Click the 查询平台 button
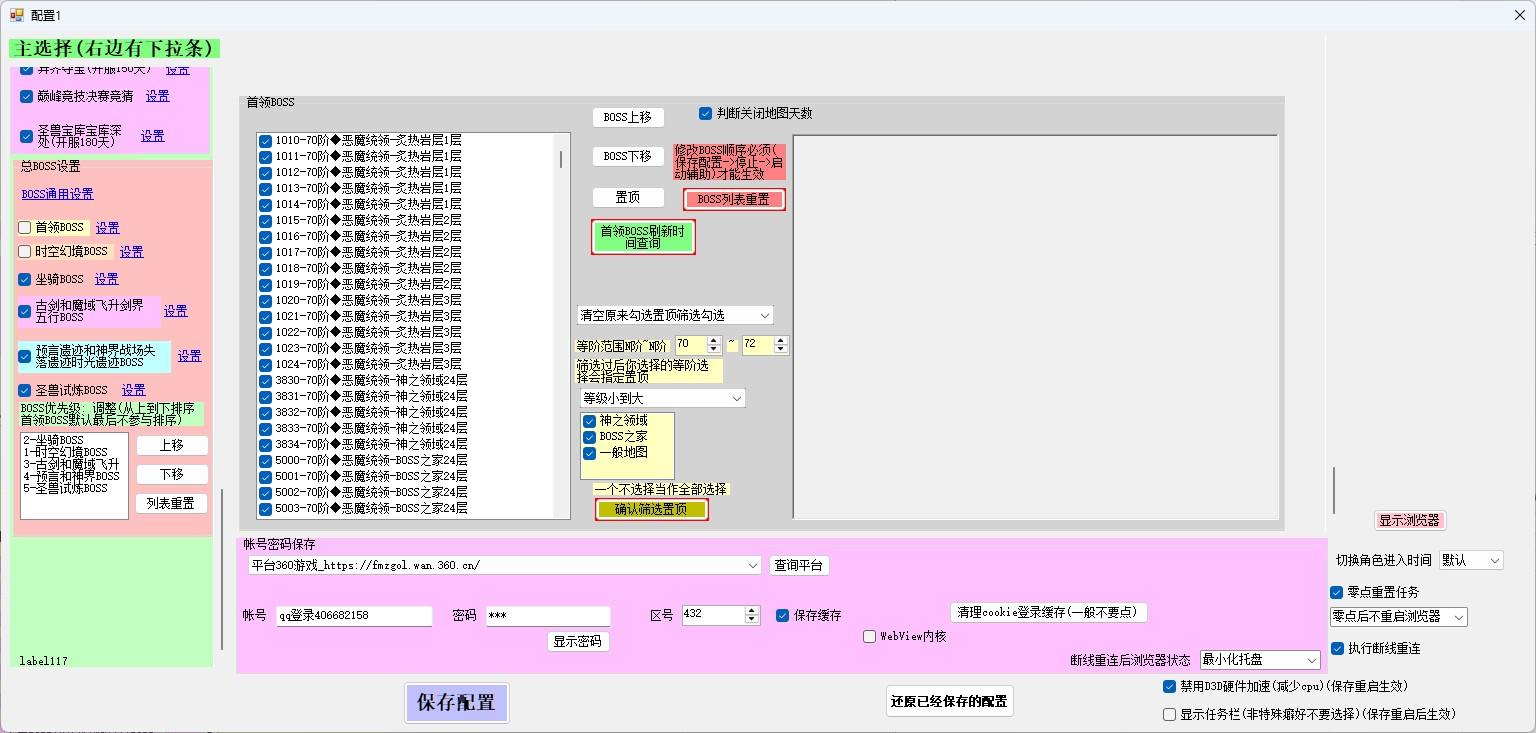Screen dimensions: 1536x733 (x=799, y=565)
